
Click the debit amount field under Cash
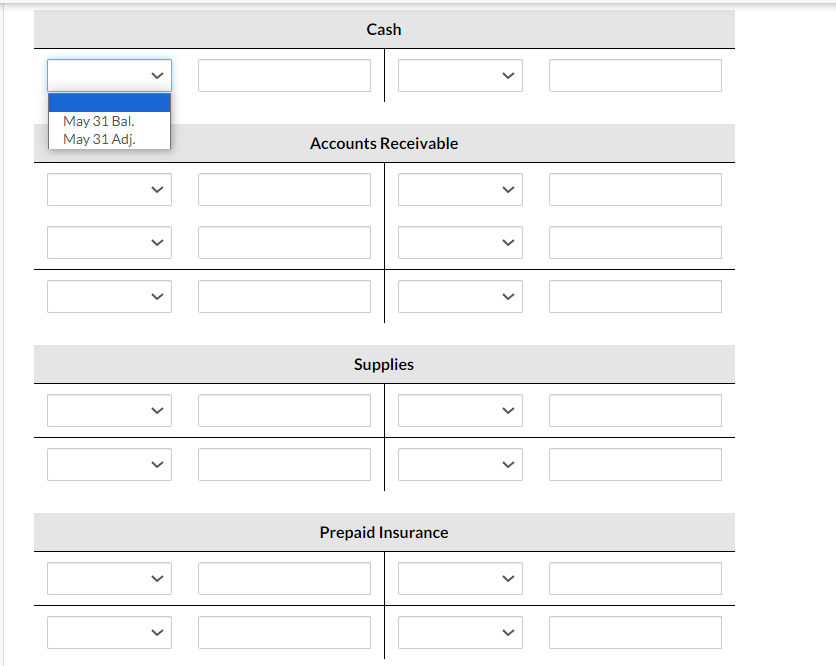[x=284, y=75]
